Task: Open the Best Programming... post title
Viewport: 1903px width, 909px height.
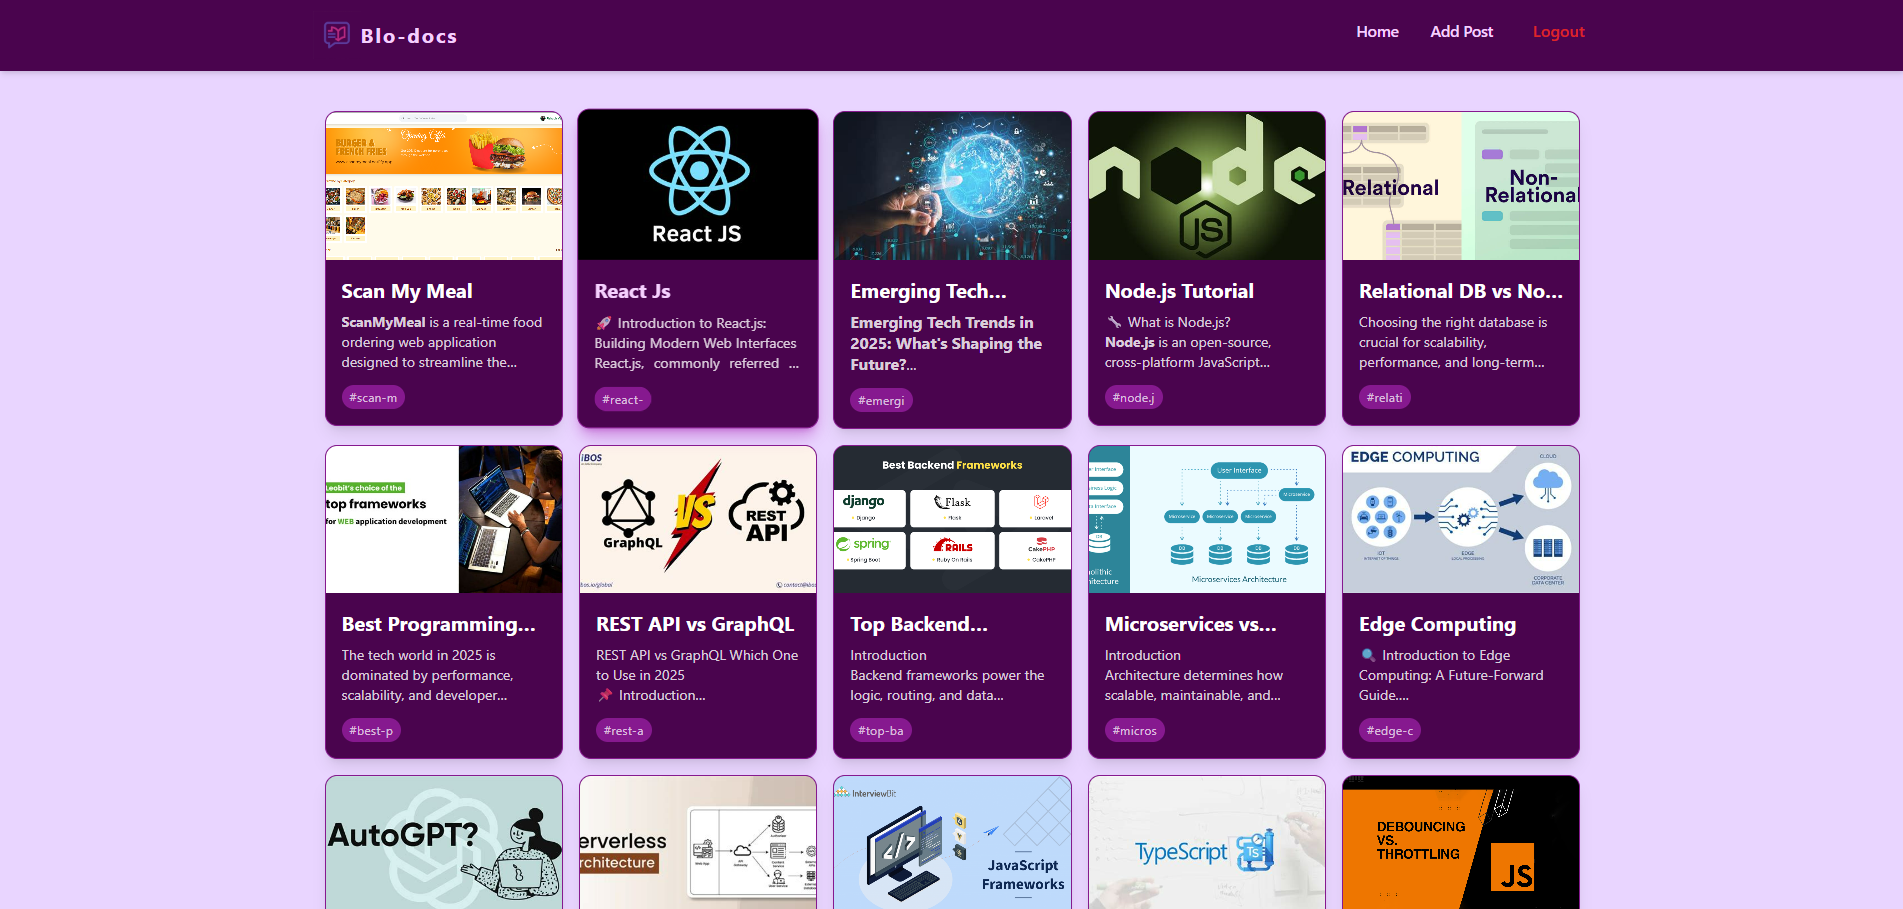Action: click(438, 624)
